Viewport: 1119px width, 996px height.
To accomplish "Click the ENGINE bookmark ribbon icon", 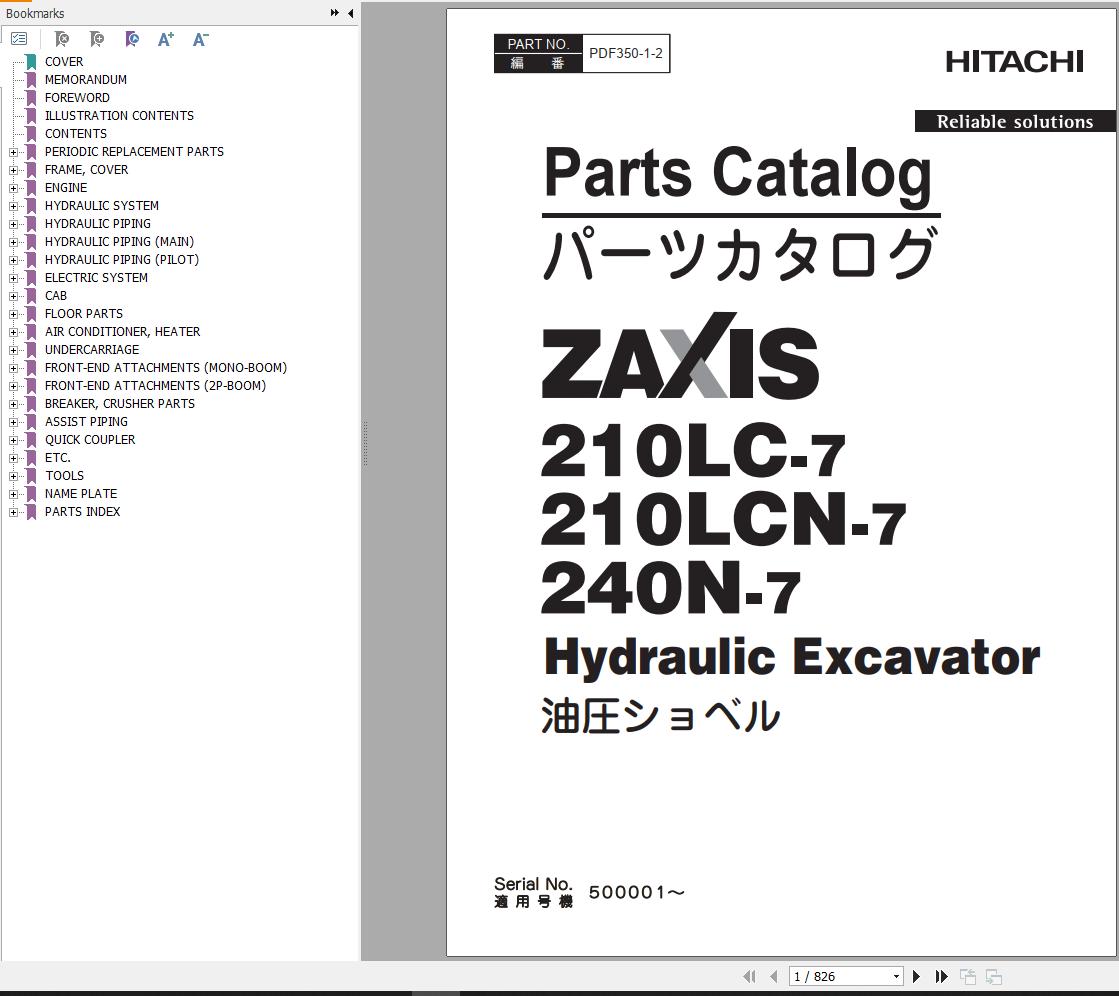I will 31,188.
